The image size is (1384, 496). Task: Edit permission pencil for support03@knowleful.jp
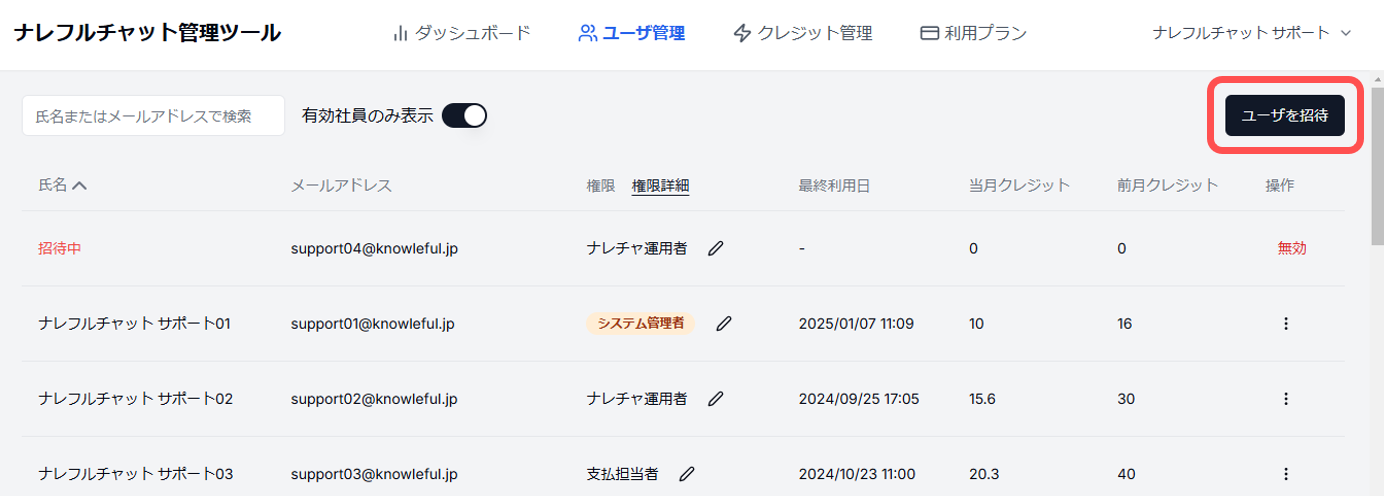(687, 474)
